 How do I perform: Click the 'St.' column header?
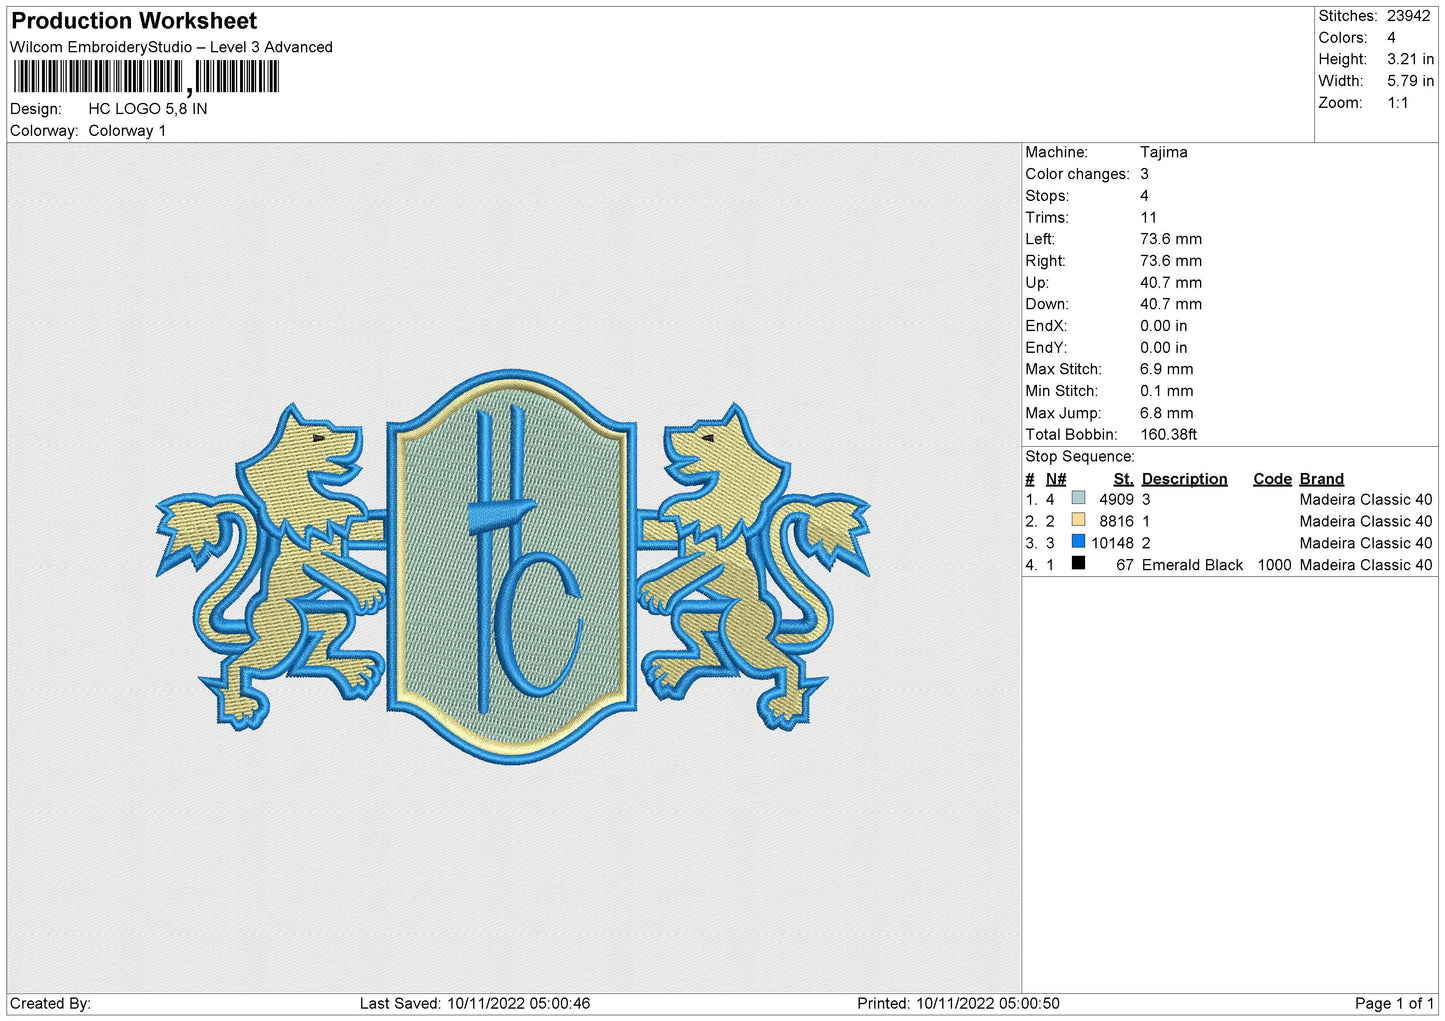click(1124, 479)
